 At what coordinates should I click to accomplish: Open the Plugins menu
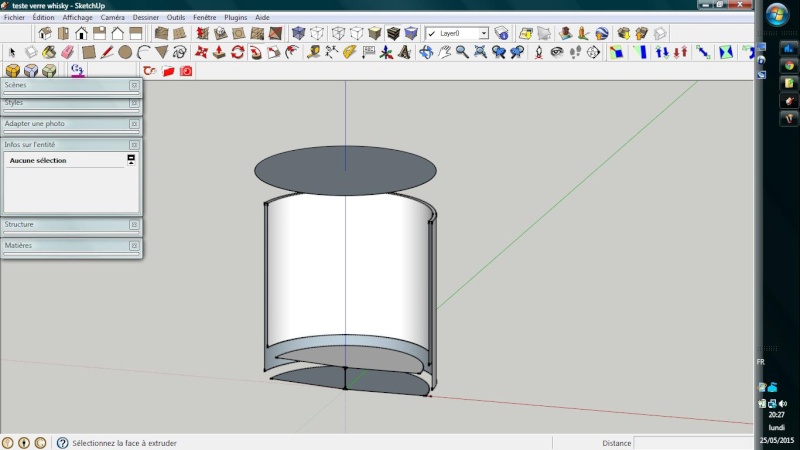(236, 17)
